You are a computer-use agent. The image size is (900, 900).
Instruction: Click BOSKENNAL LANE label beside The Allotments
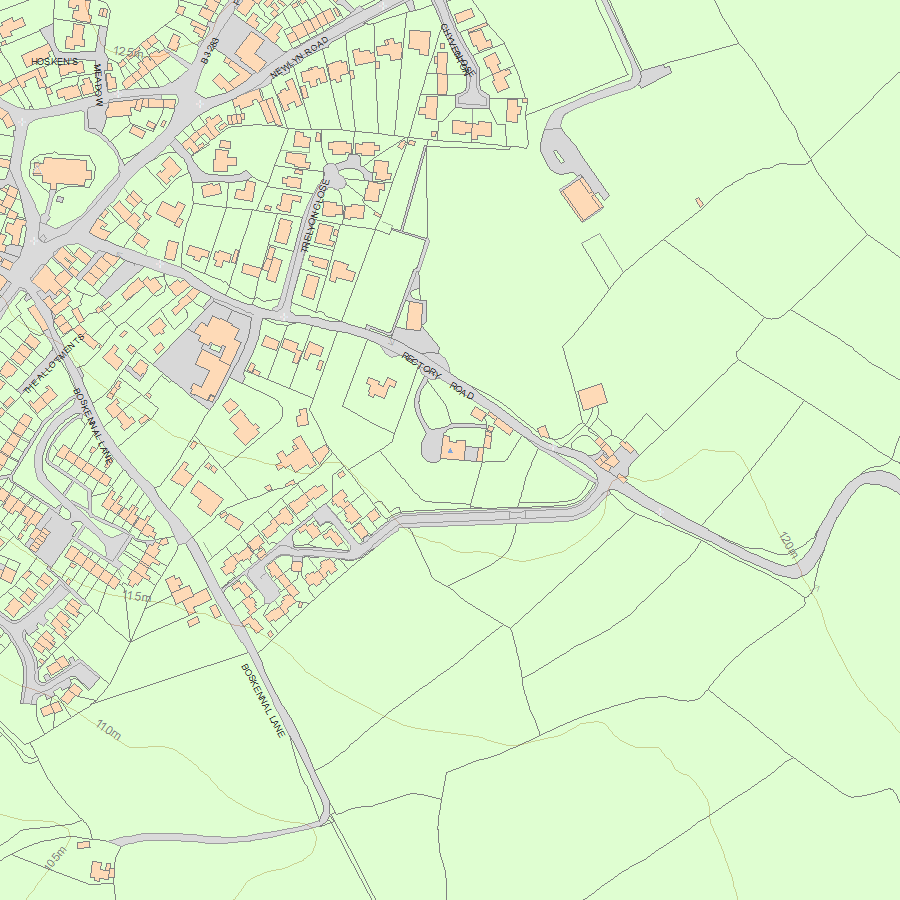[92, 425]
